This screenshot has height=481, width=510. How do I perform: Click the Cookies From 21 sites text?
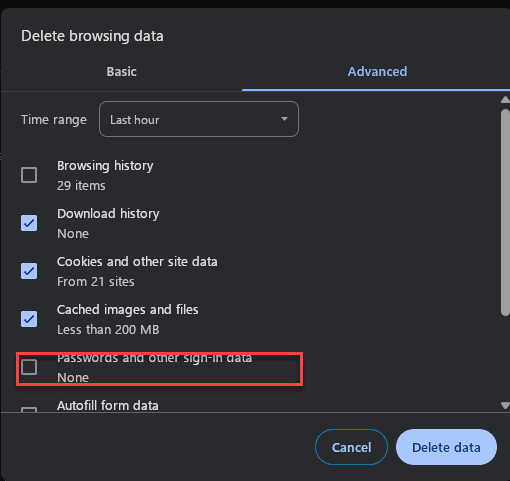[96, 282]
